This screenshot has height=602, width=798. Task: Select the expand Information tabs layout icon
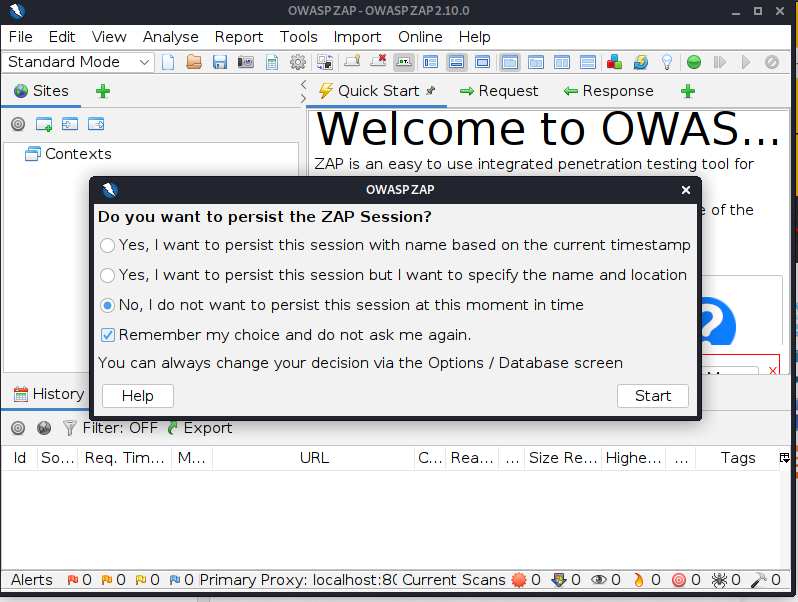pos(457,62)
